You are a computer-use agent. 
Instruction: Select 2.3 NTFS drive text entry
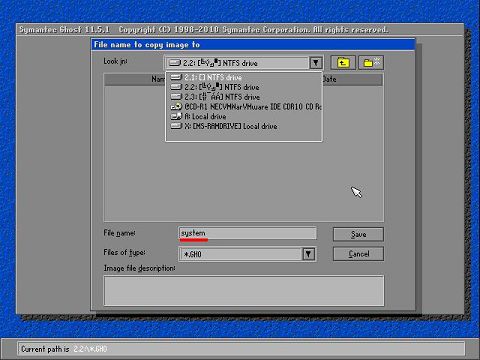click(222, 97)
